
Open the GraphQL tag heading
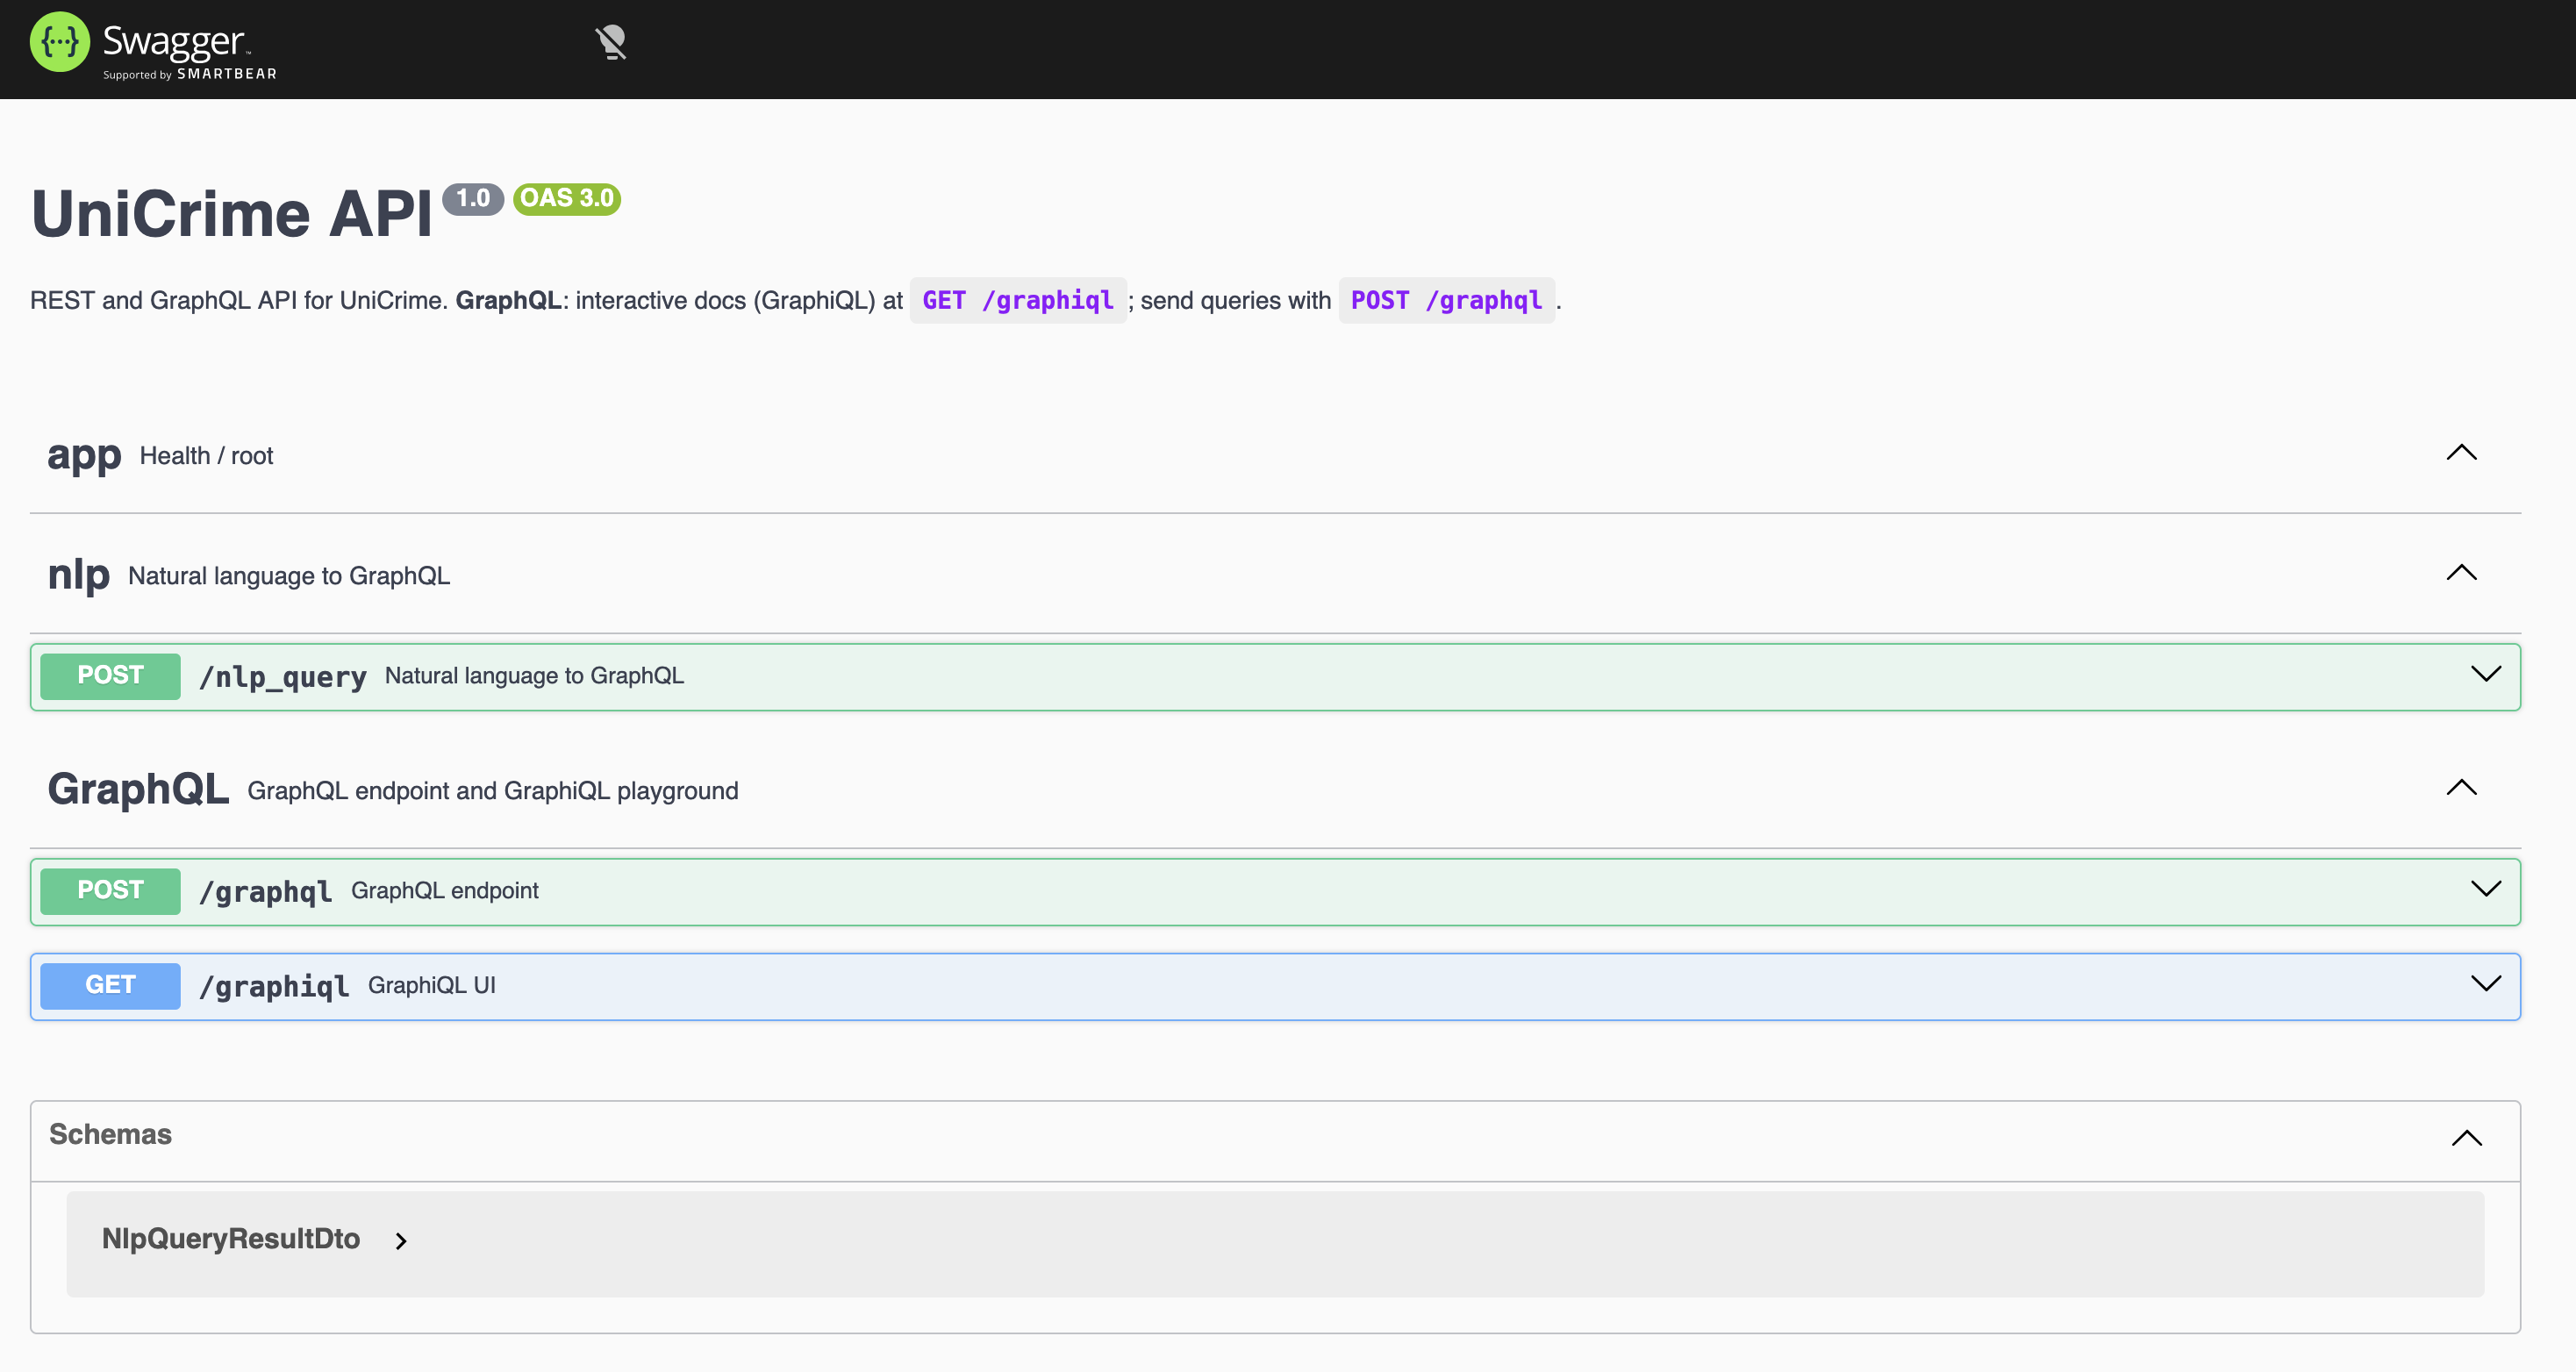[x=138, y=790]
